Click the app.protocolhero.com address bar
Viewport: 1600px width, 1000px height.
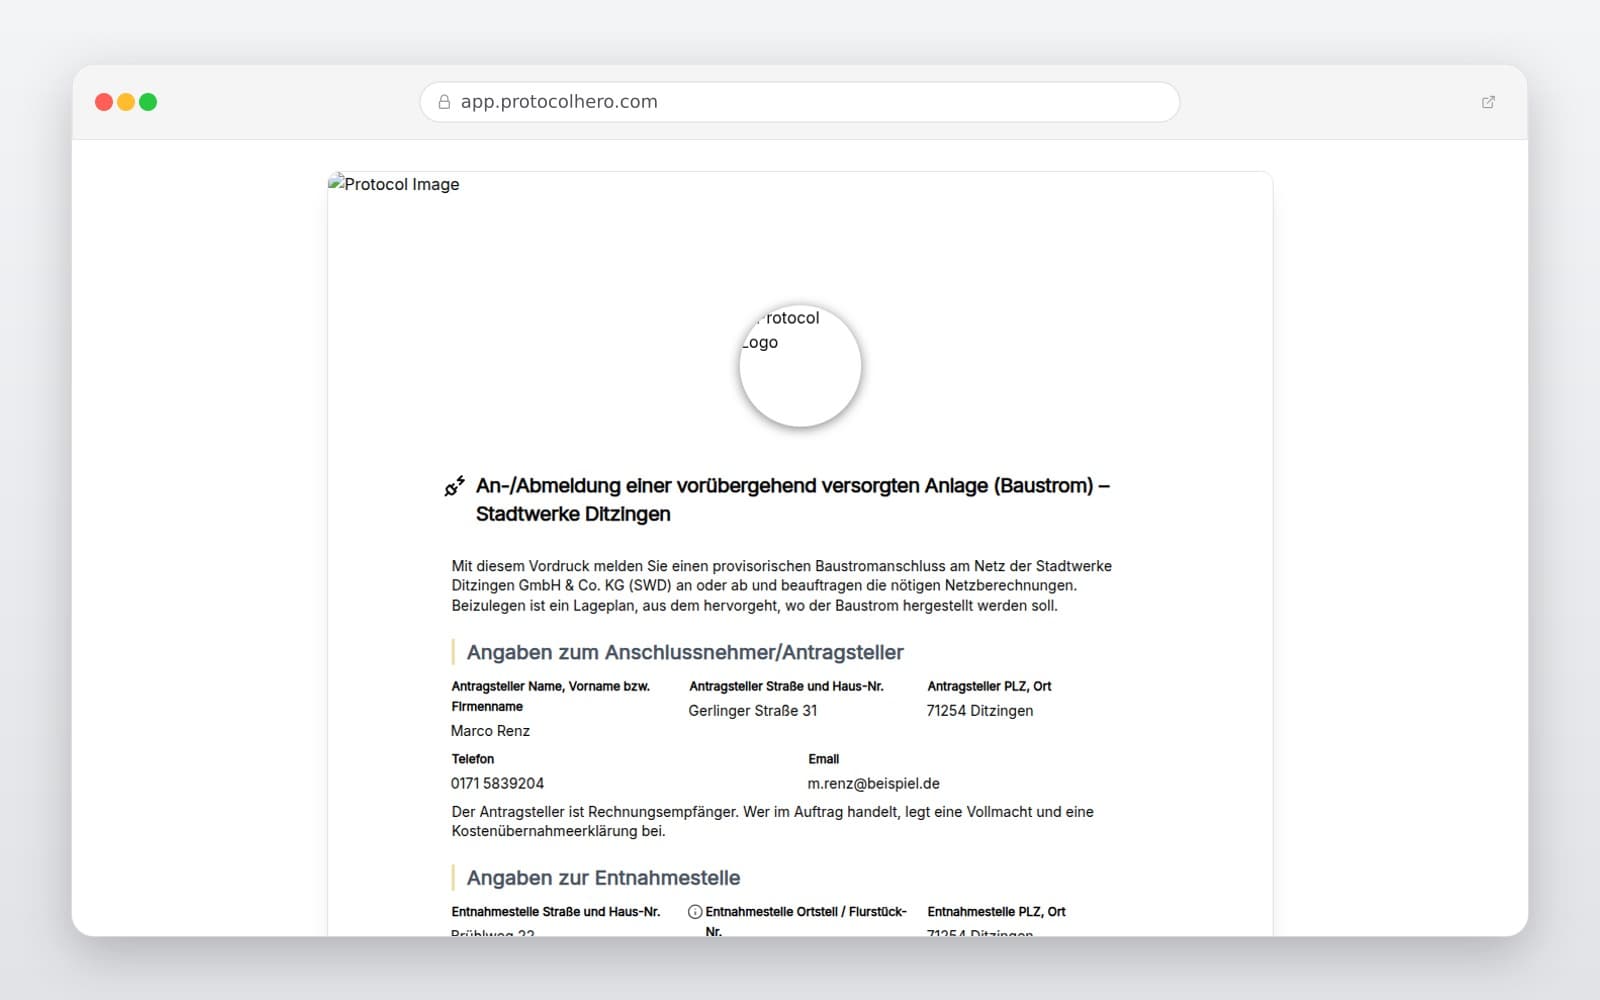click(800, 102)
